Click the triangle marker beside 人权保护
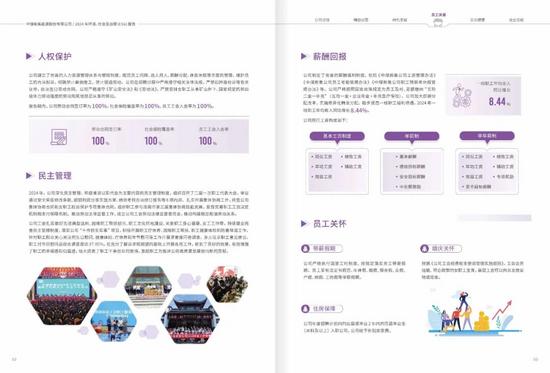The width and height of the screenshot is (550, 373). pos(29,56)
